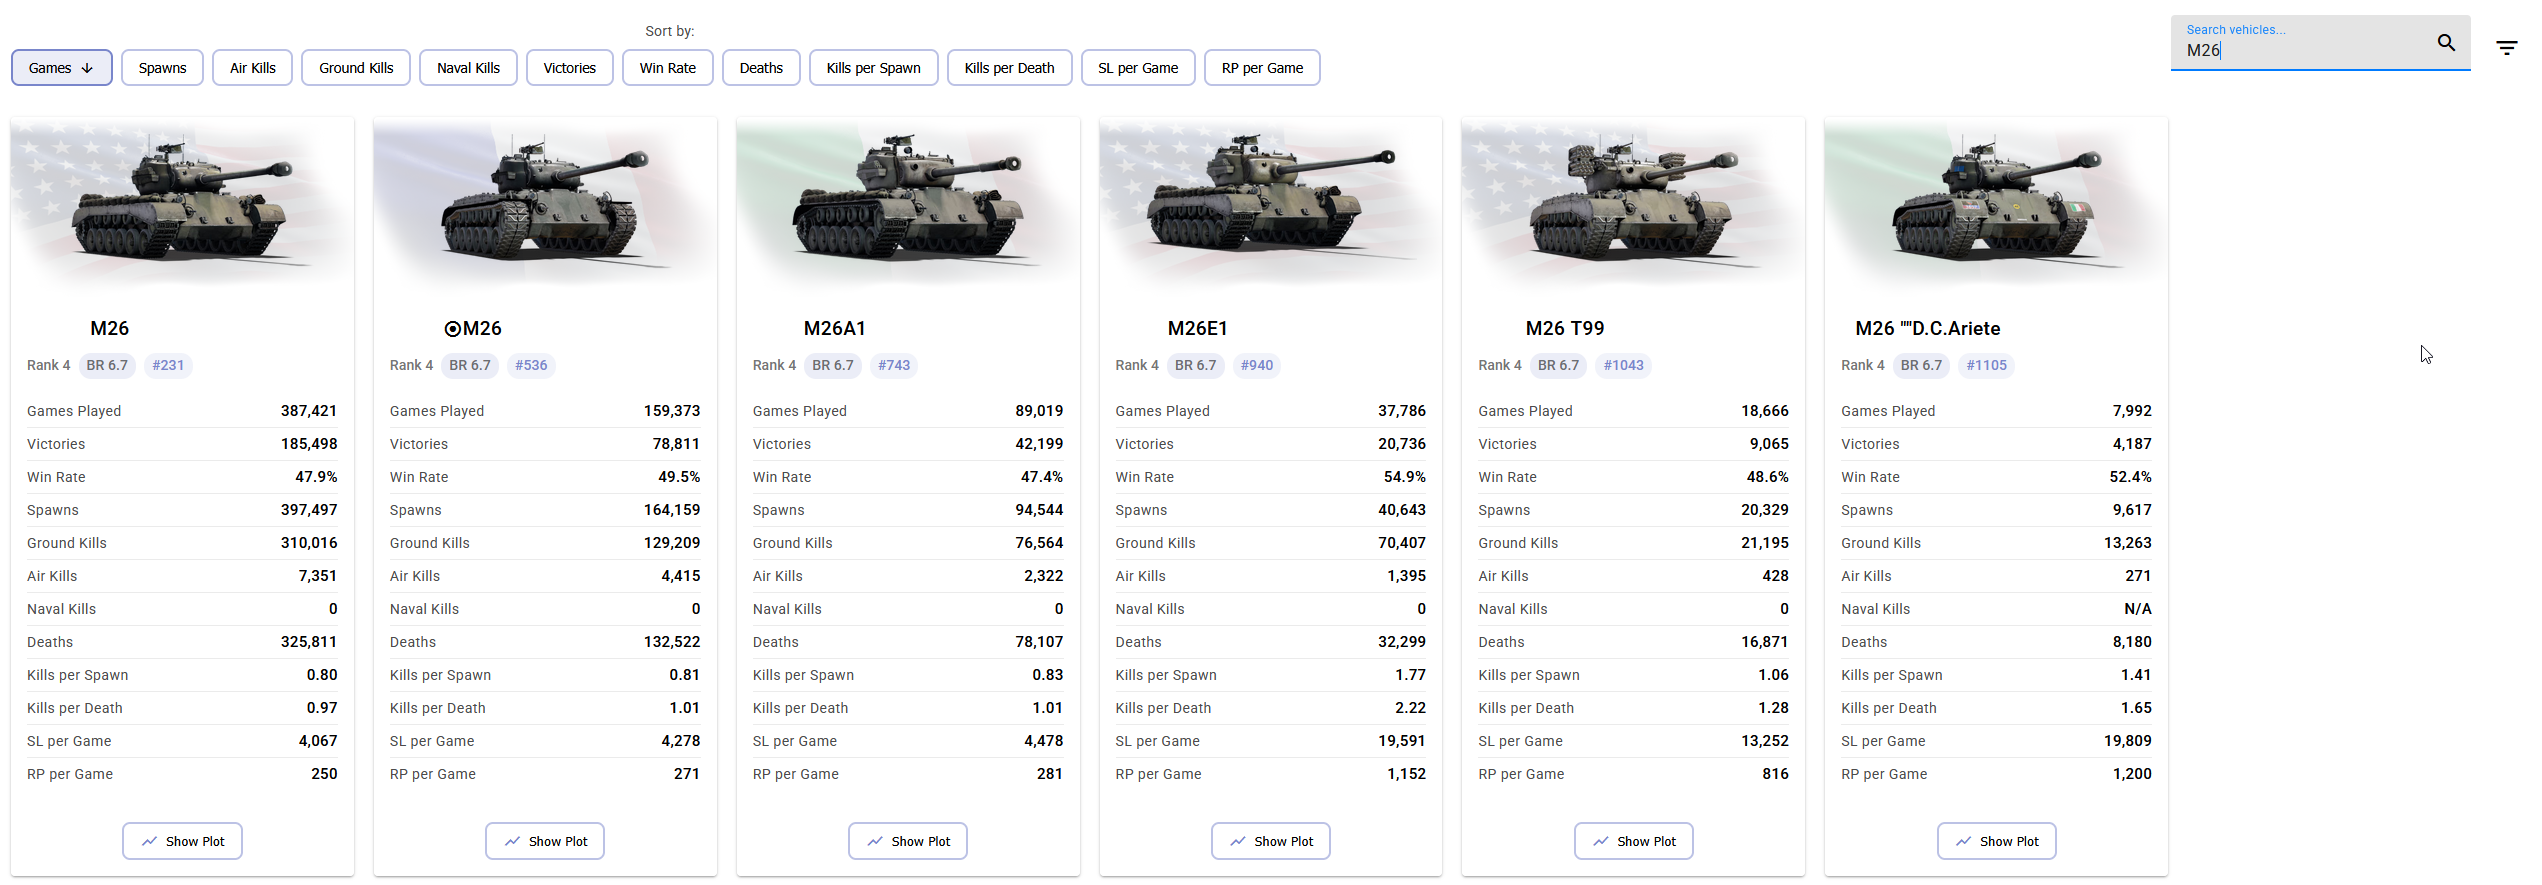Click the #1043 rank chip

pyautogui.click(x=1624, y=365)
